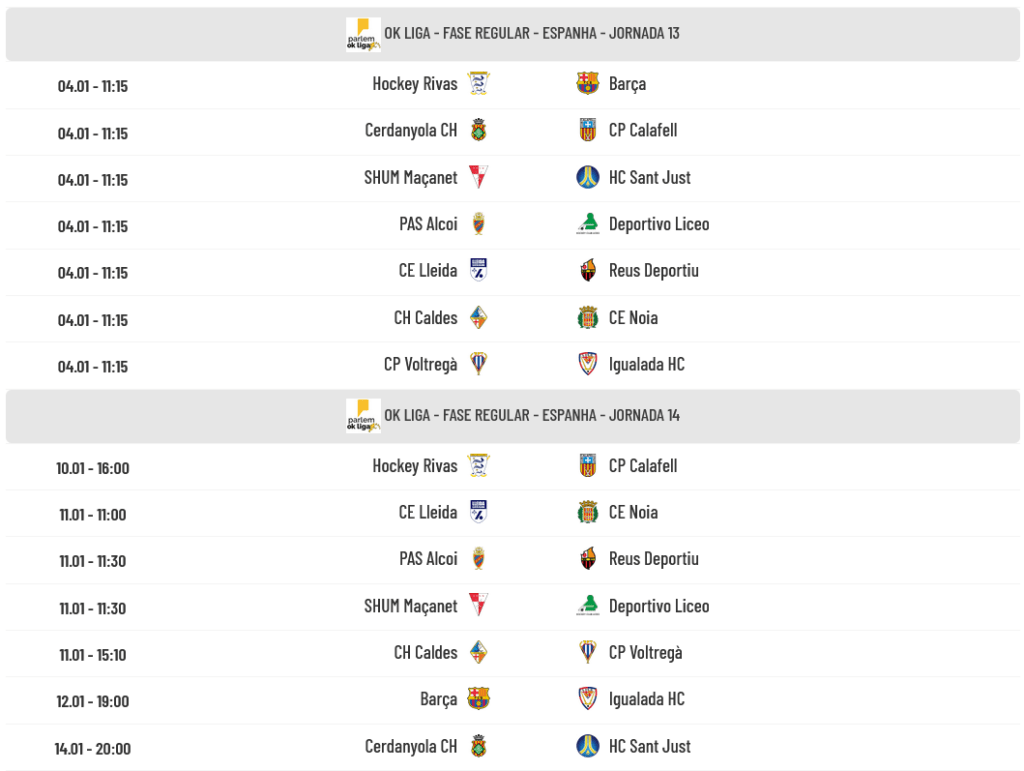Click HC Sant Just crest in Jornada 13
Viewport: 1024px width, 771px height.
(588, 177)
